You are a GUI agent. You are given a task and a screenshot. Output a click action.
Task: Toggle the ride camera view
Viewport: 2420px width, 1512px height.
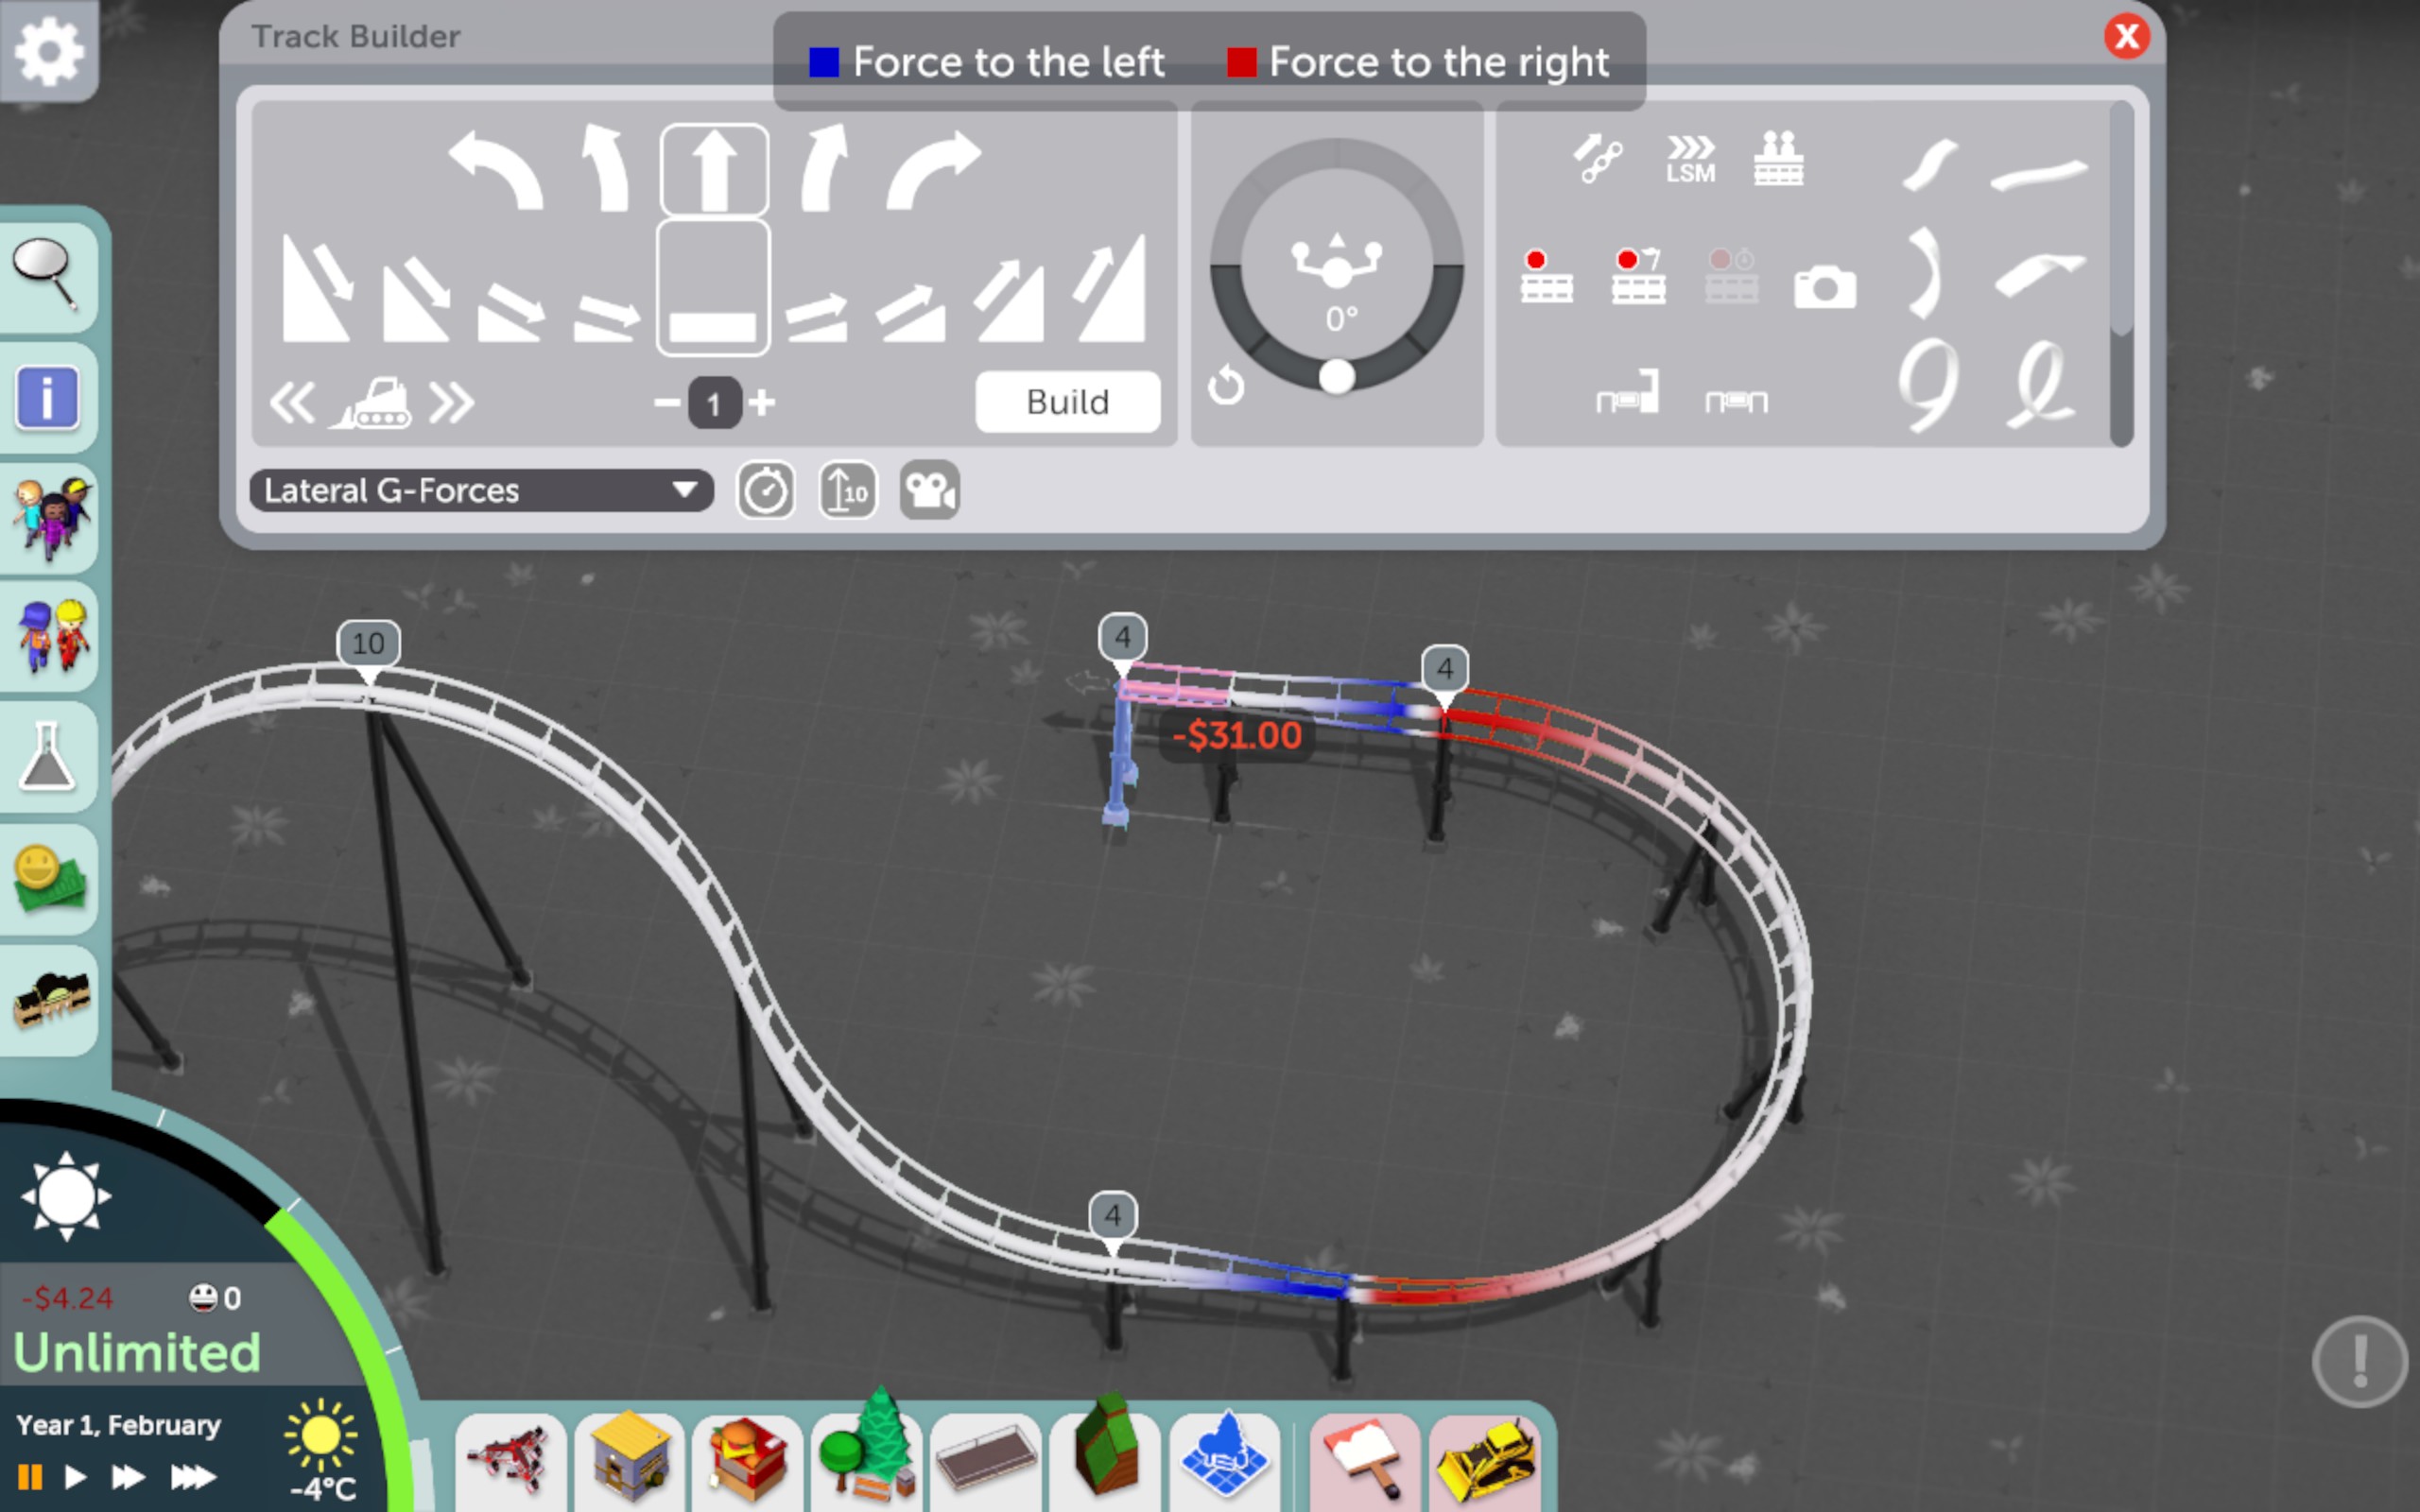(x=929, y=491)
